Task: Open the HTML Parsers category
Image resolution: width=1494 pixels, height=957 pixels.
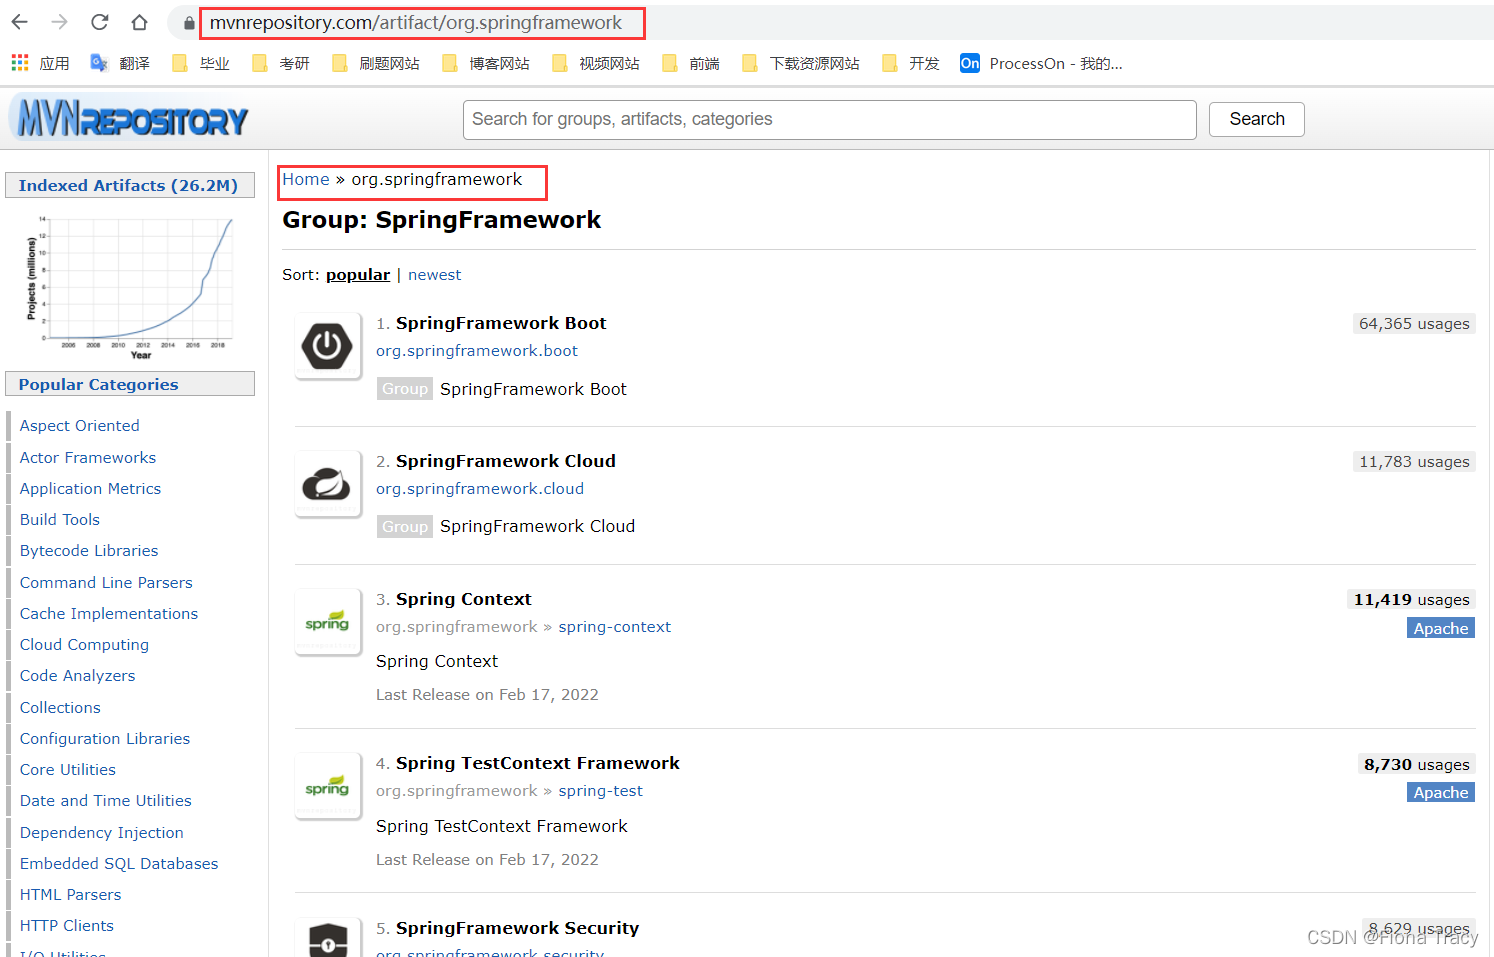Action: click(70, 895)
